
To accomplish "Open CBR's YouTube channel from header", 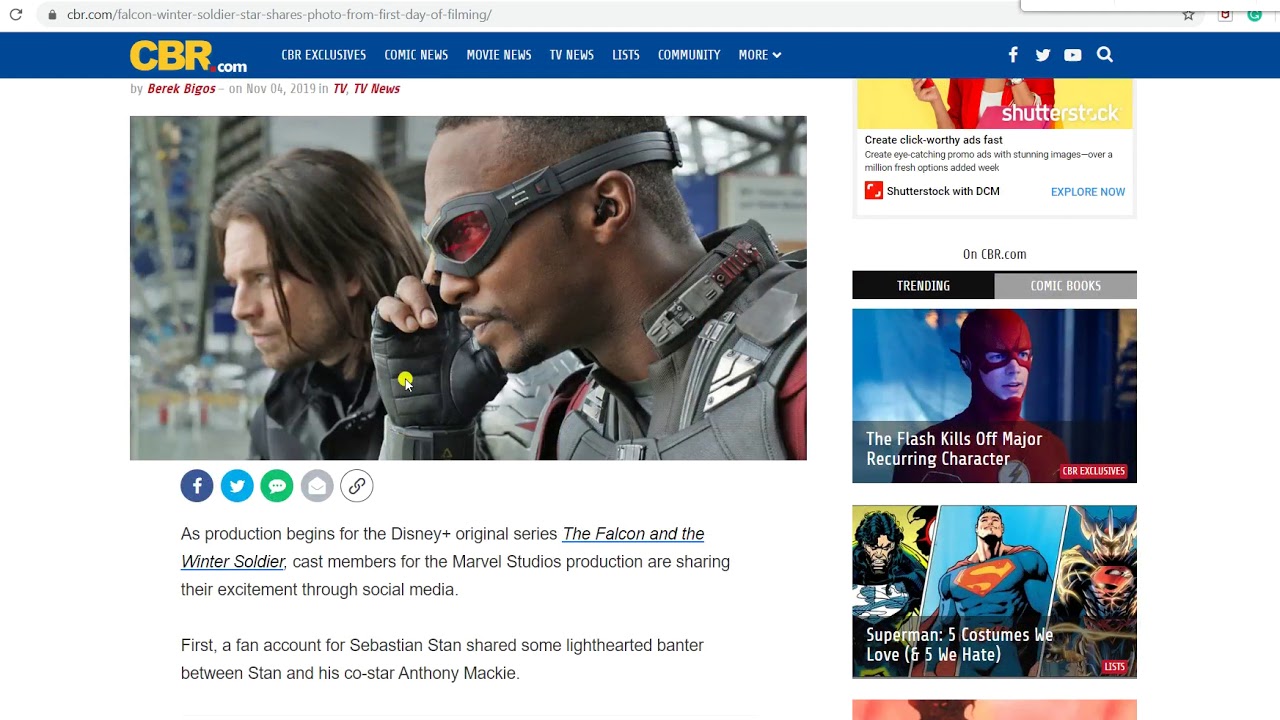I will pyautogui.click(x=1073, y=55).
